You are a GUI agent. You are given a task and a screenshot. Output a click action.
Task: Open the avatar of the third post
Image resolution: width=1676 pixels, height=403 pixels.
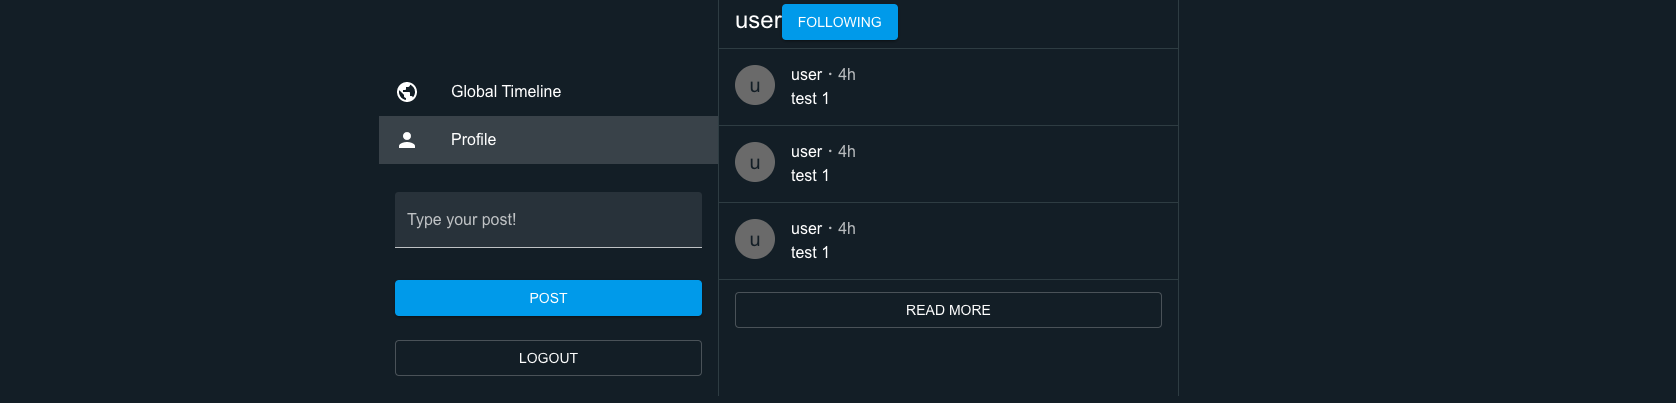755,240
